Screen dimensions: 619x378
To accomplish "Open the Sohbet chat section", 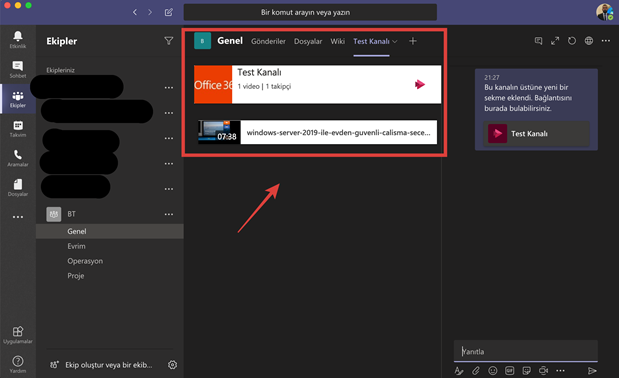I will click(18, 69).
